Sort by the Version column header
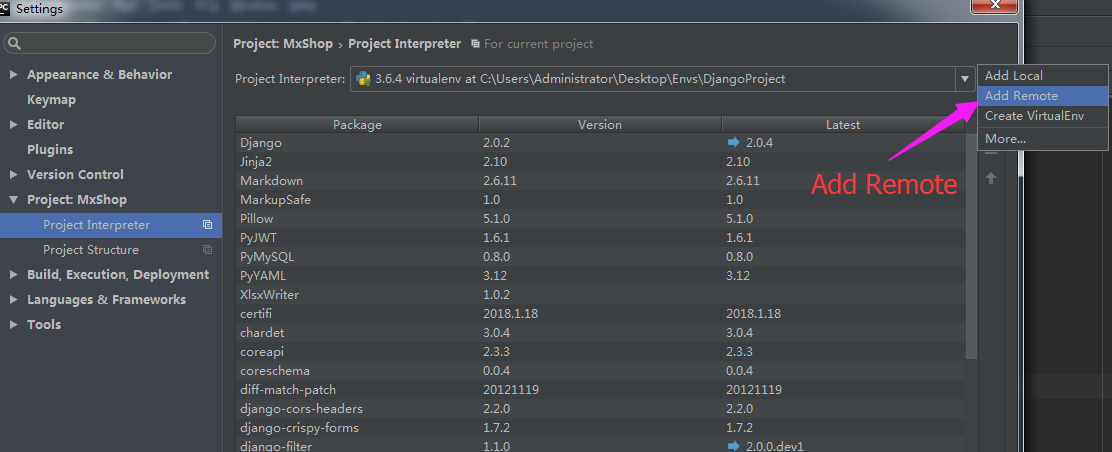The width and height of the screenshot is (1112, 452). pyautogui.click(x=600, y=125)
